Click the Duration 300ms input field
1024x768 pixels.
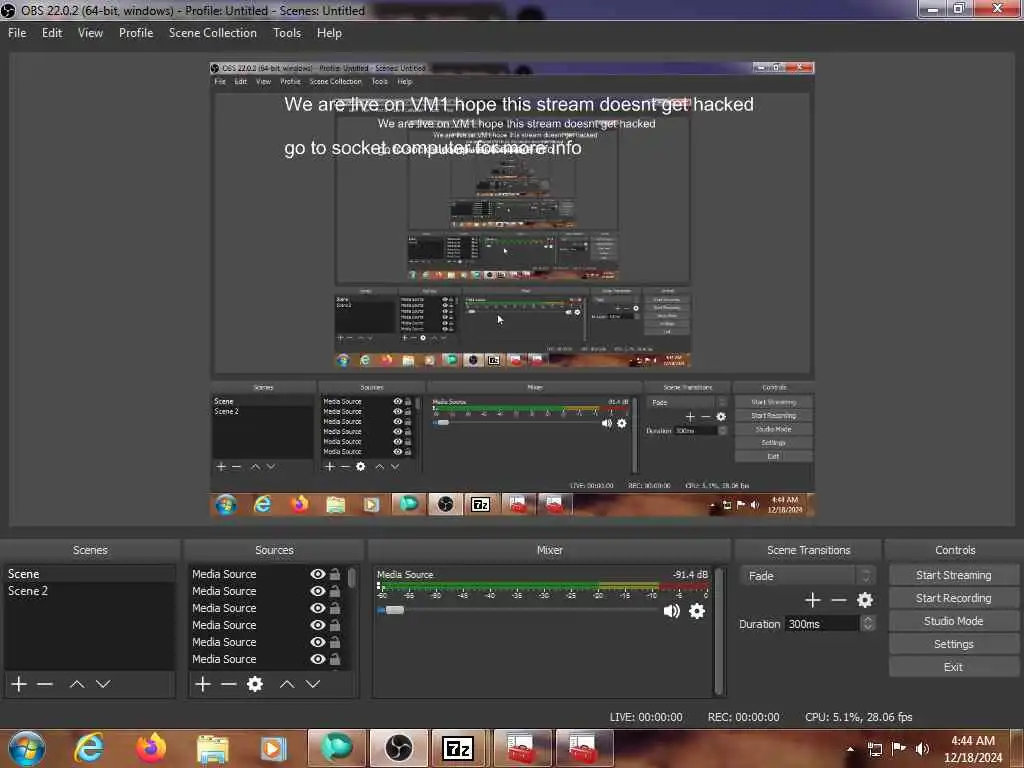coord(822,624)
